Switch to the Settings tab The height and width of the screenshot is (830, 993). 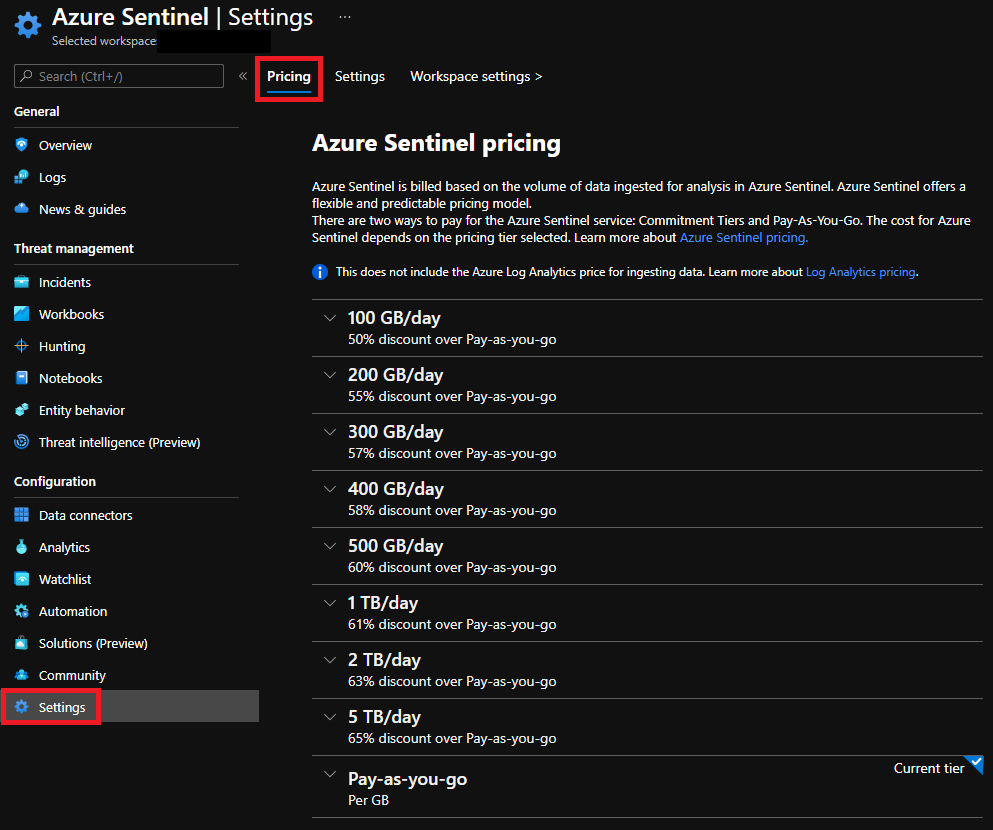360,77
